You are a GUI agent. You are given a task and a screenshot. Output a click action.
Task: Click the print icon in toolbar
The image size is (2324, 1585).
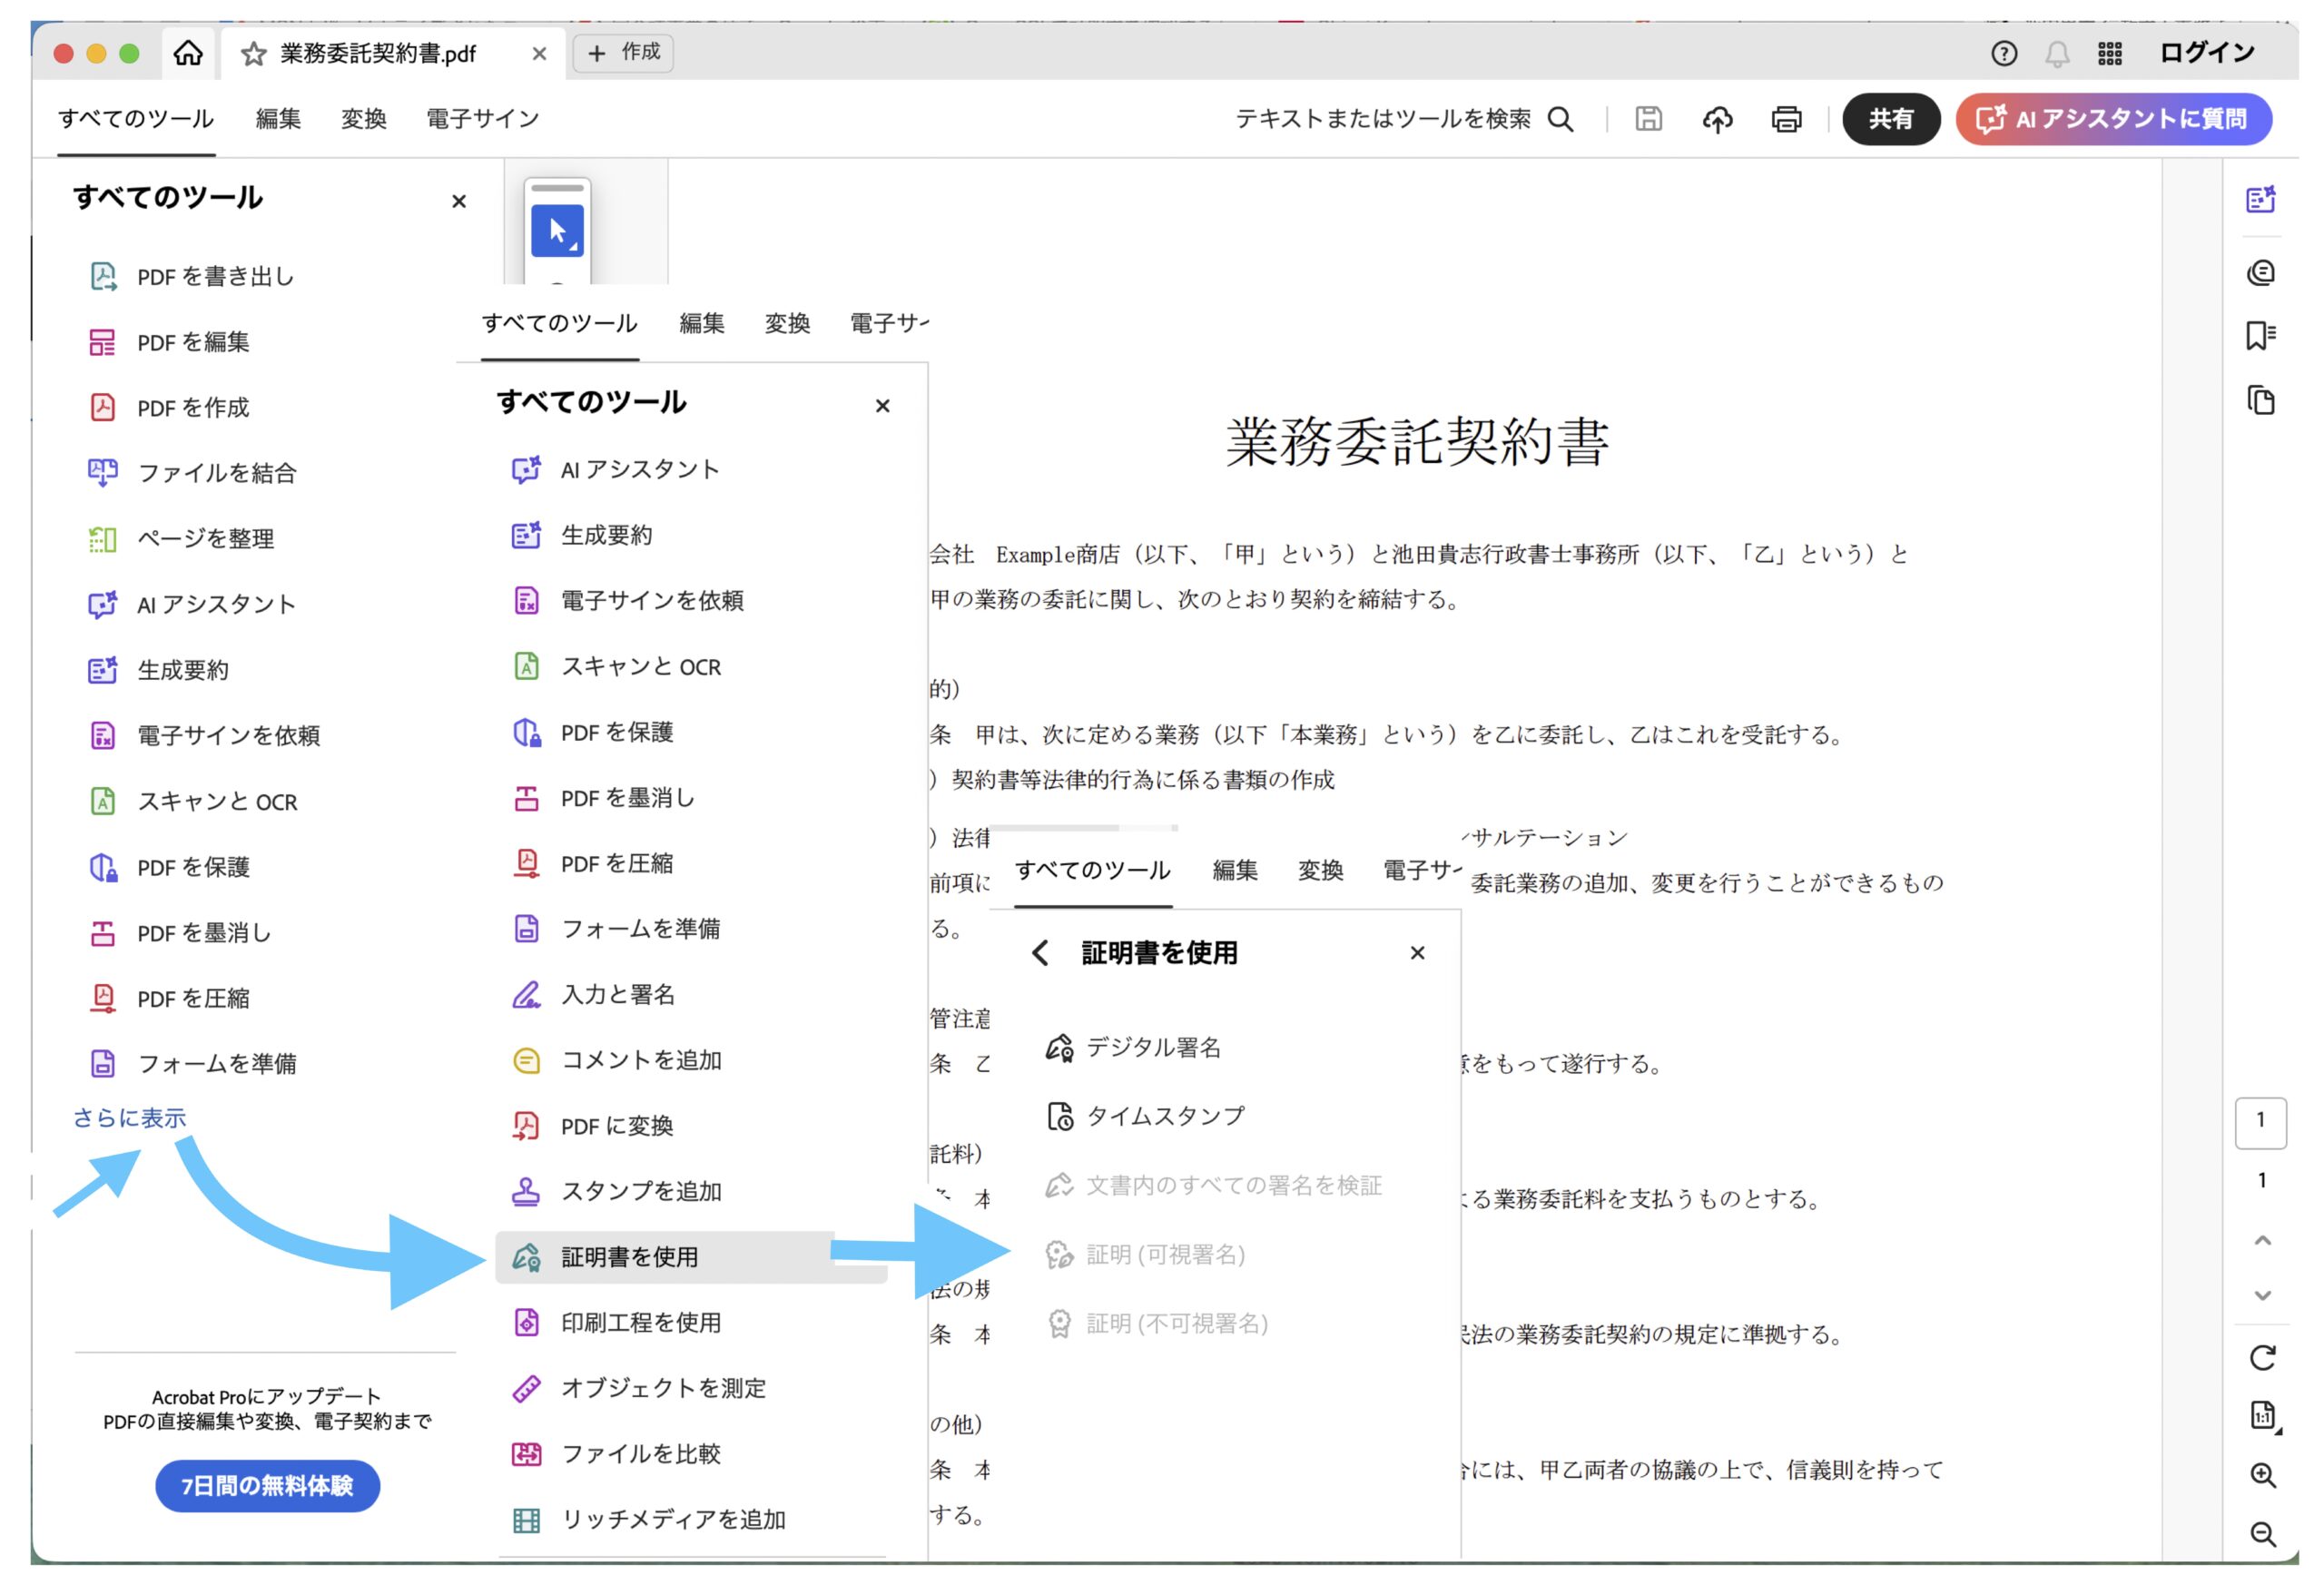click(1786, 119)
